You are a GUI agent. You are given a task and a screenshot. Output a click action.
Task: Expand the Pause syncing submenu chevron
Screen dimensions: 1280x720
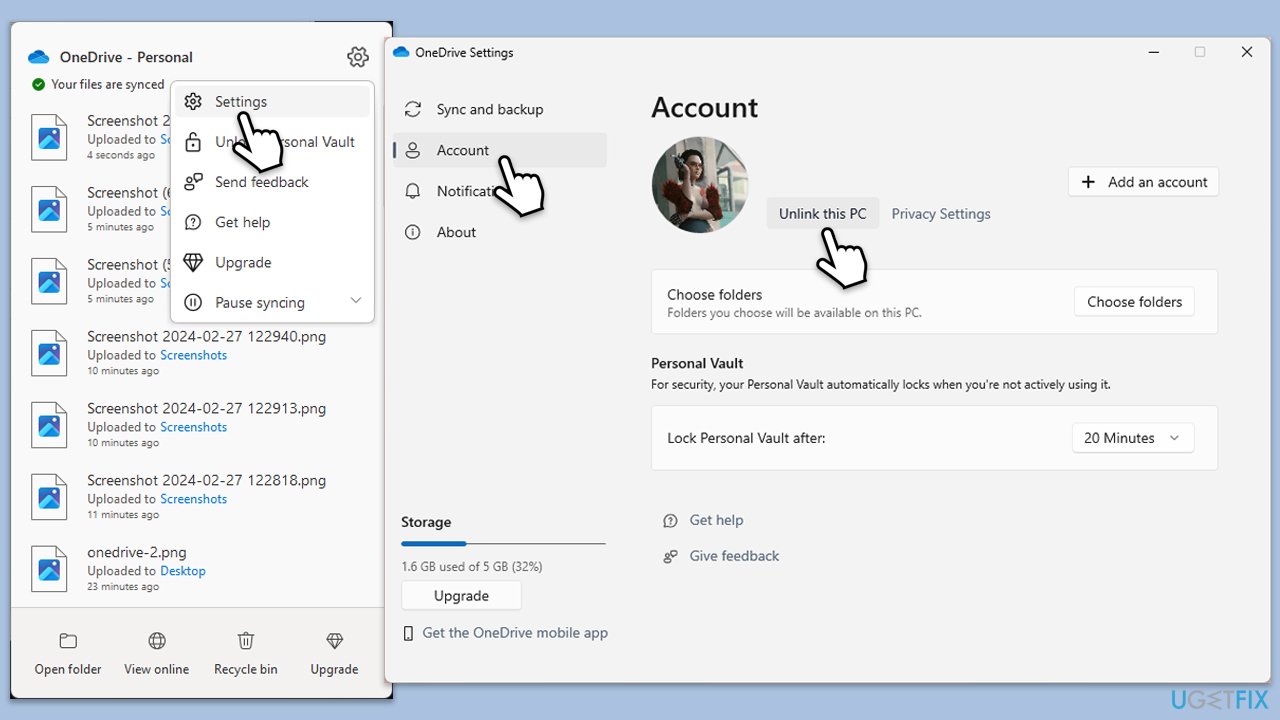pyautogui.click(x=355, y=301)
